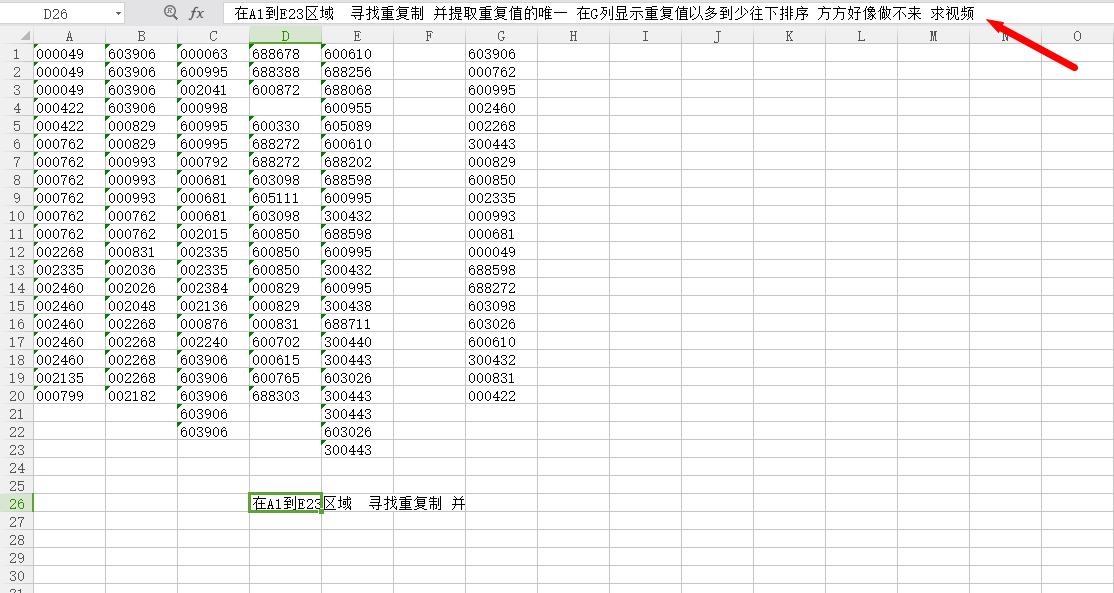
Task: Click cell E5 containing 605089
Action: pos(357,126)
